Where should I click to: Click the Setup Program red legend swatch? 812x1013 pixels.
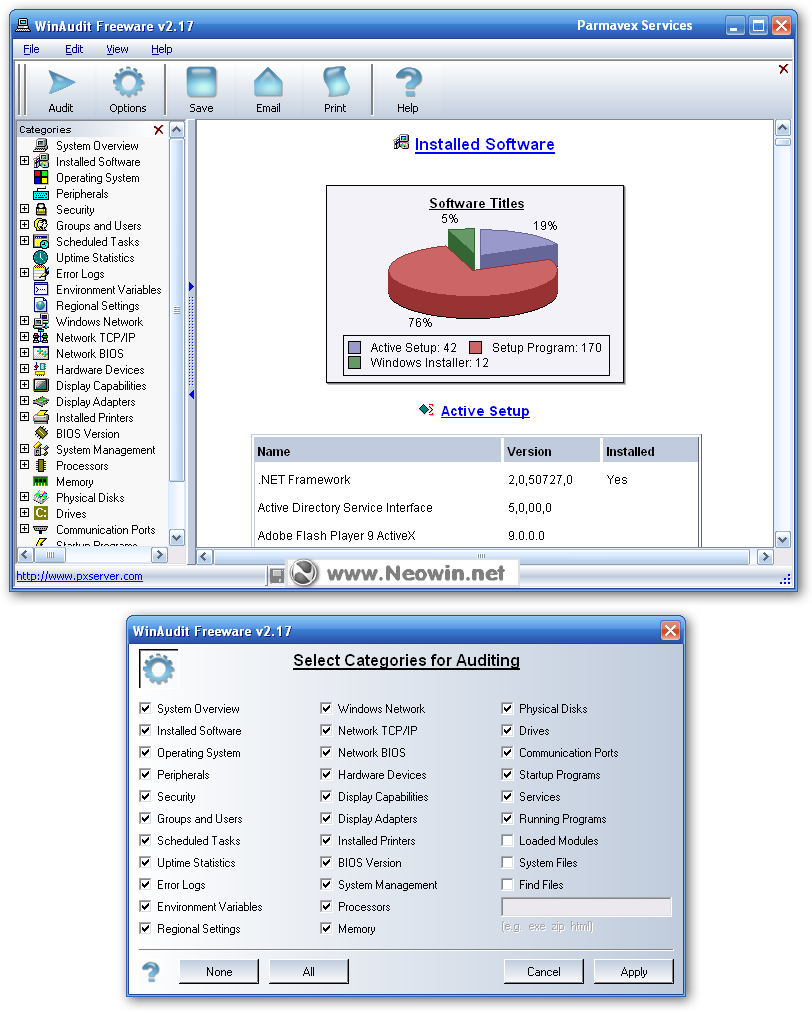[x=476, y=348]
